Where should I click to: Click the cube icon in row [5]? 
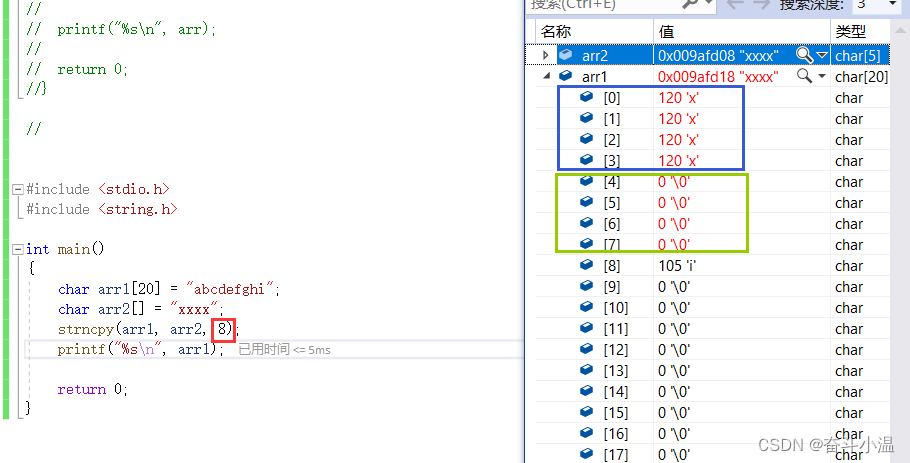tap(587, 202)
